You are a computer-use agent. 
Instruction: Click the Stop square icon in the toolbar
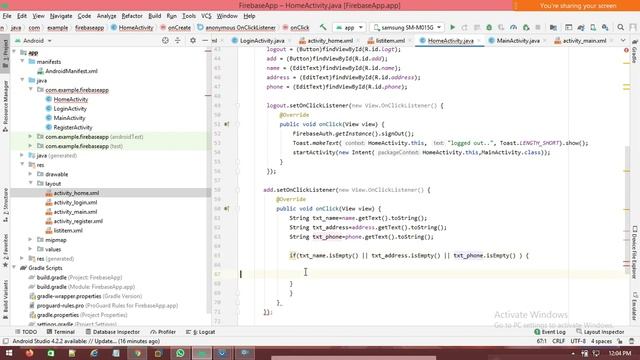click(538, 27)
